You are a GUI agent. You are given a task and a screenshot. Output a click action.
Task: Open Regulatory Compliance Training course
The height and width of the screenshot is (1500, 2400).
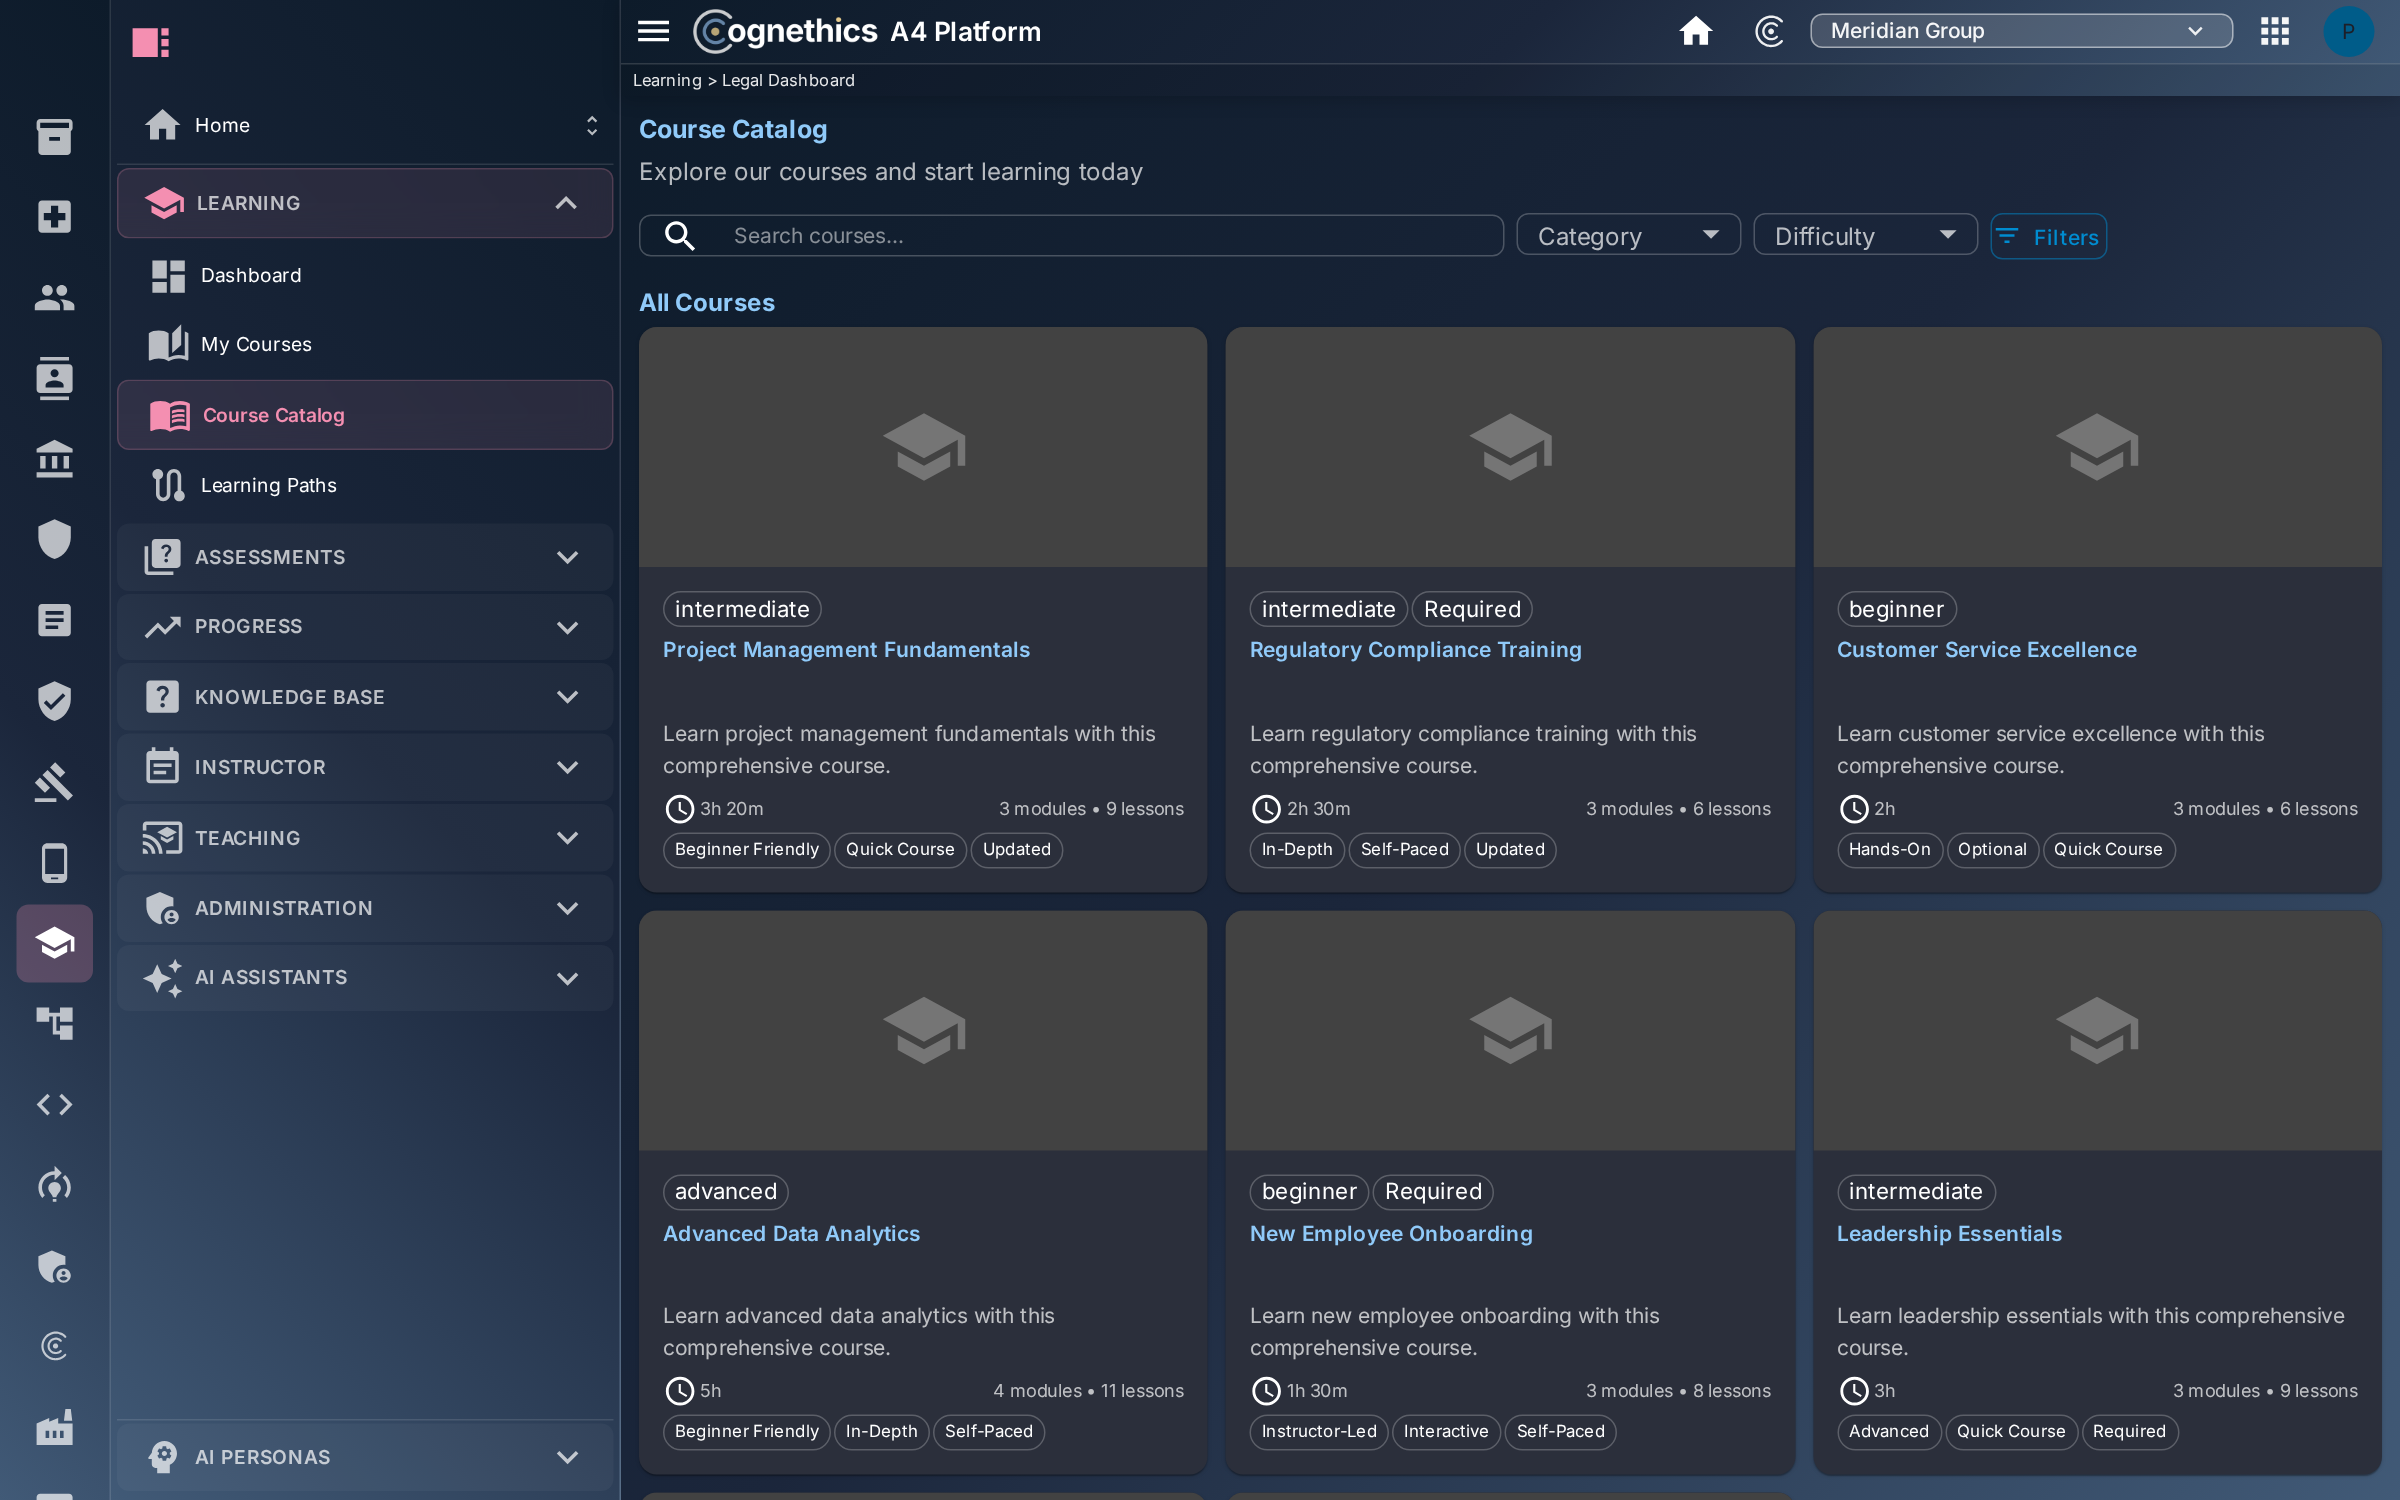pos(1415,650)
